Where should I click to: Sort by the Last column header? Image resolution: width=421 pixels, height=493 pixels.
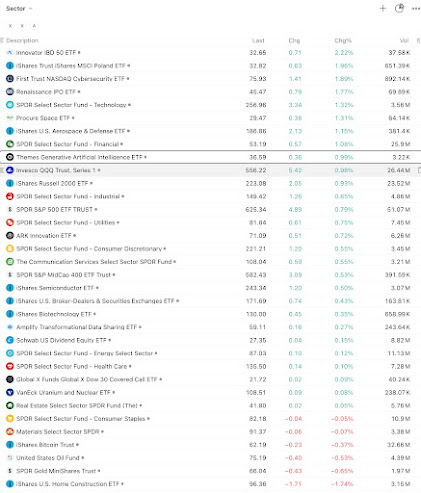coord(258,40)
